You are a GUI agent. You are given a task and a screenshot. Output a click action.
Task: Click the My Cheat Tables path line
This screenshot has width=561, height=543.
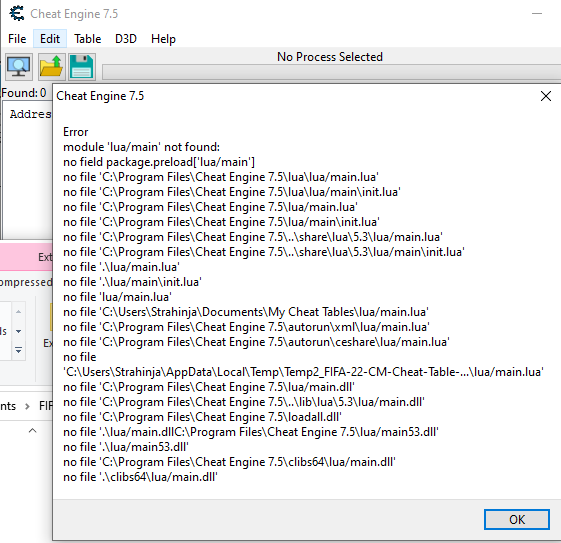(x=246, y=312)
